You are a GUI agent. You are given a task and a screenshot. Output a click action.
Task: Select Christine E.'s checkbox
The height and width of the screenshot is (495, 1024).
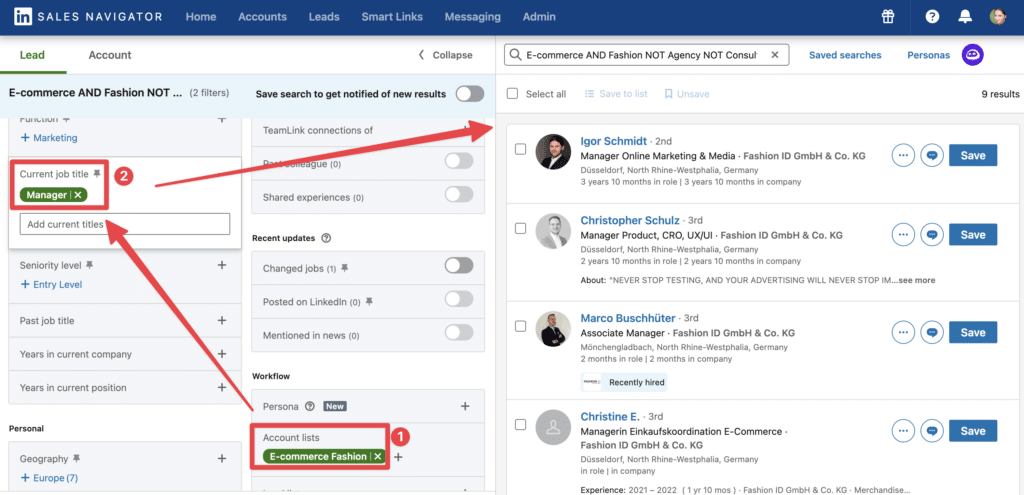point(520,424)
